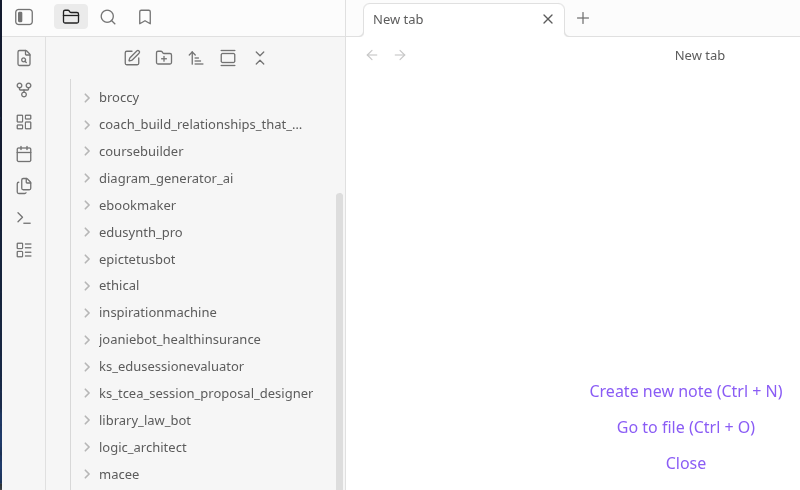The image size is (800, 490).
Task: Click the file explorer vertical scrollbar
Action: click(339, 340)
